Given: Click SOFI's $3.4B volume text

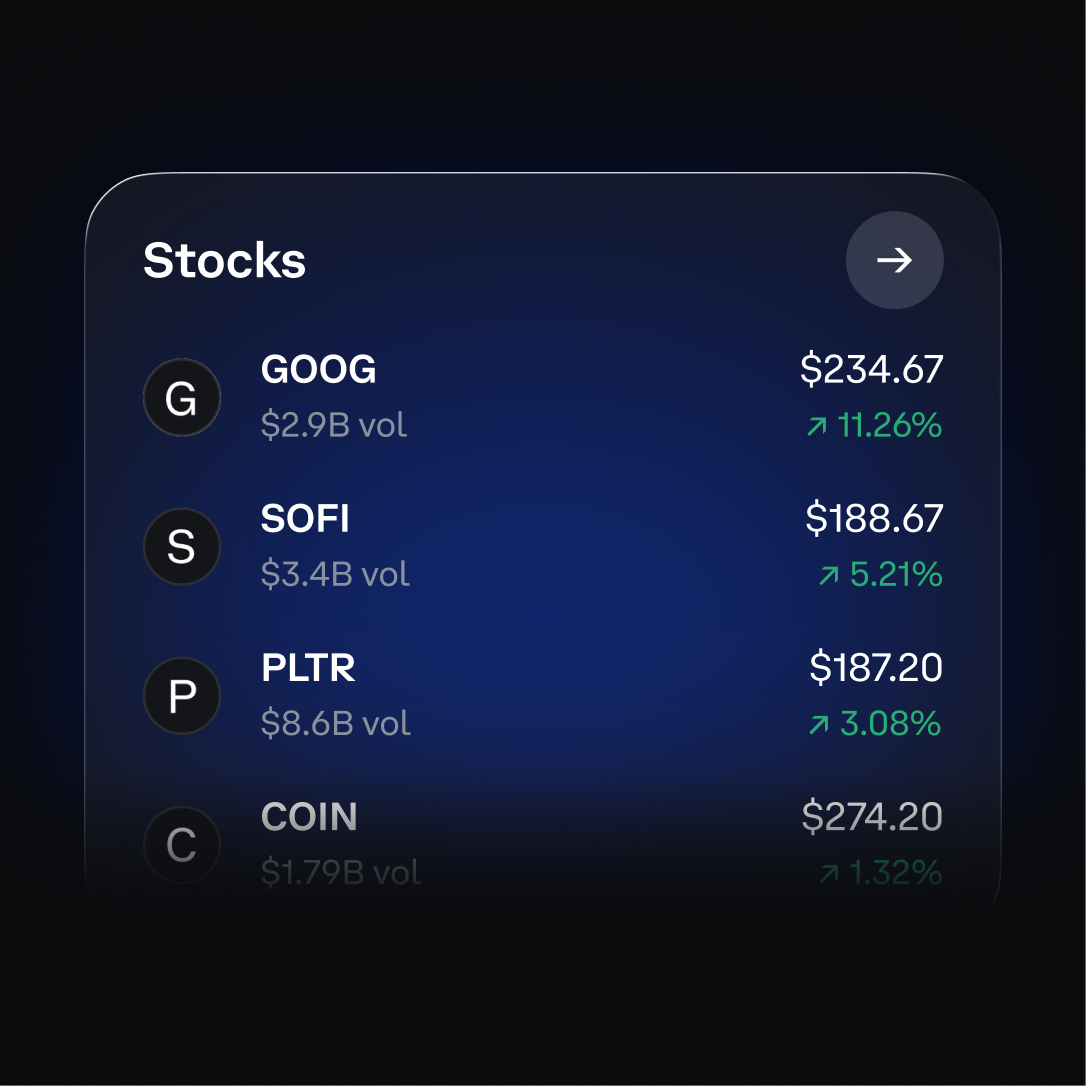Looking at the screenshot, I should point(334,574).
